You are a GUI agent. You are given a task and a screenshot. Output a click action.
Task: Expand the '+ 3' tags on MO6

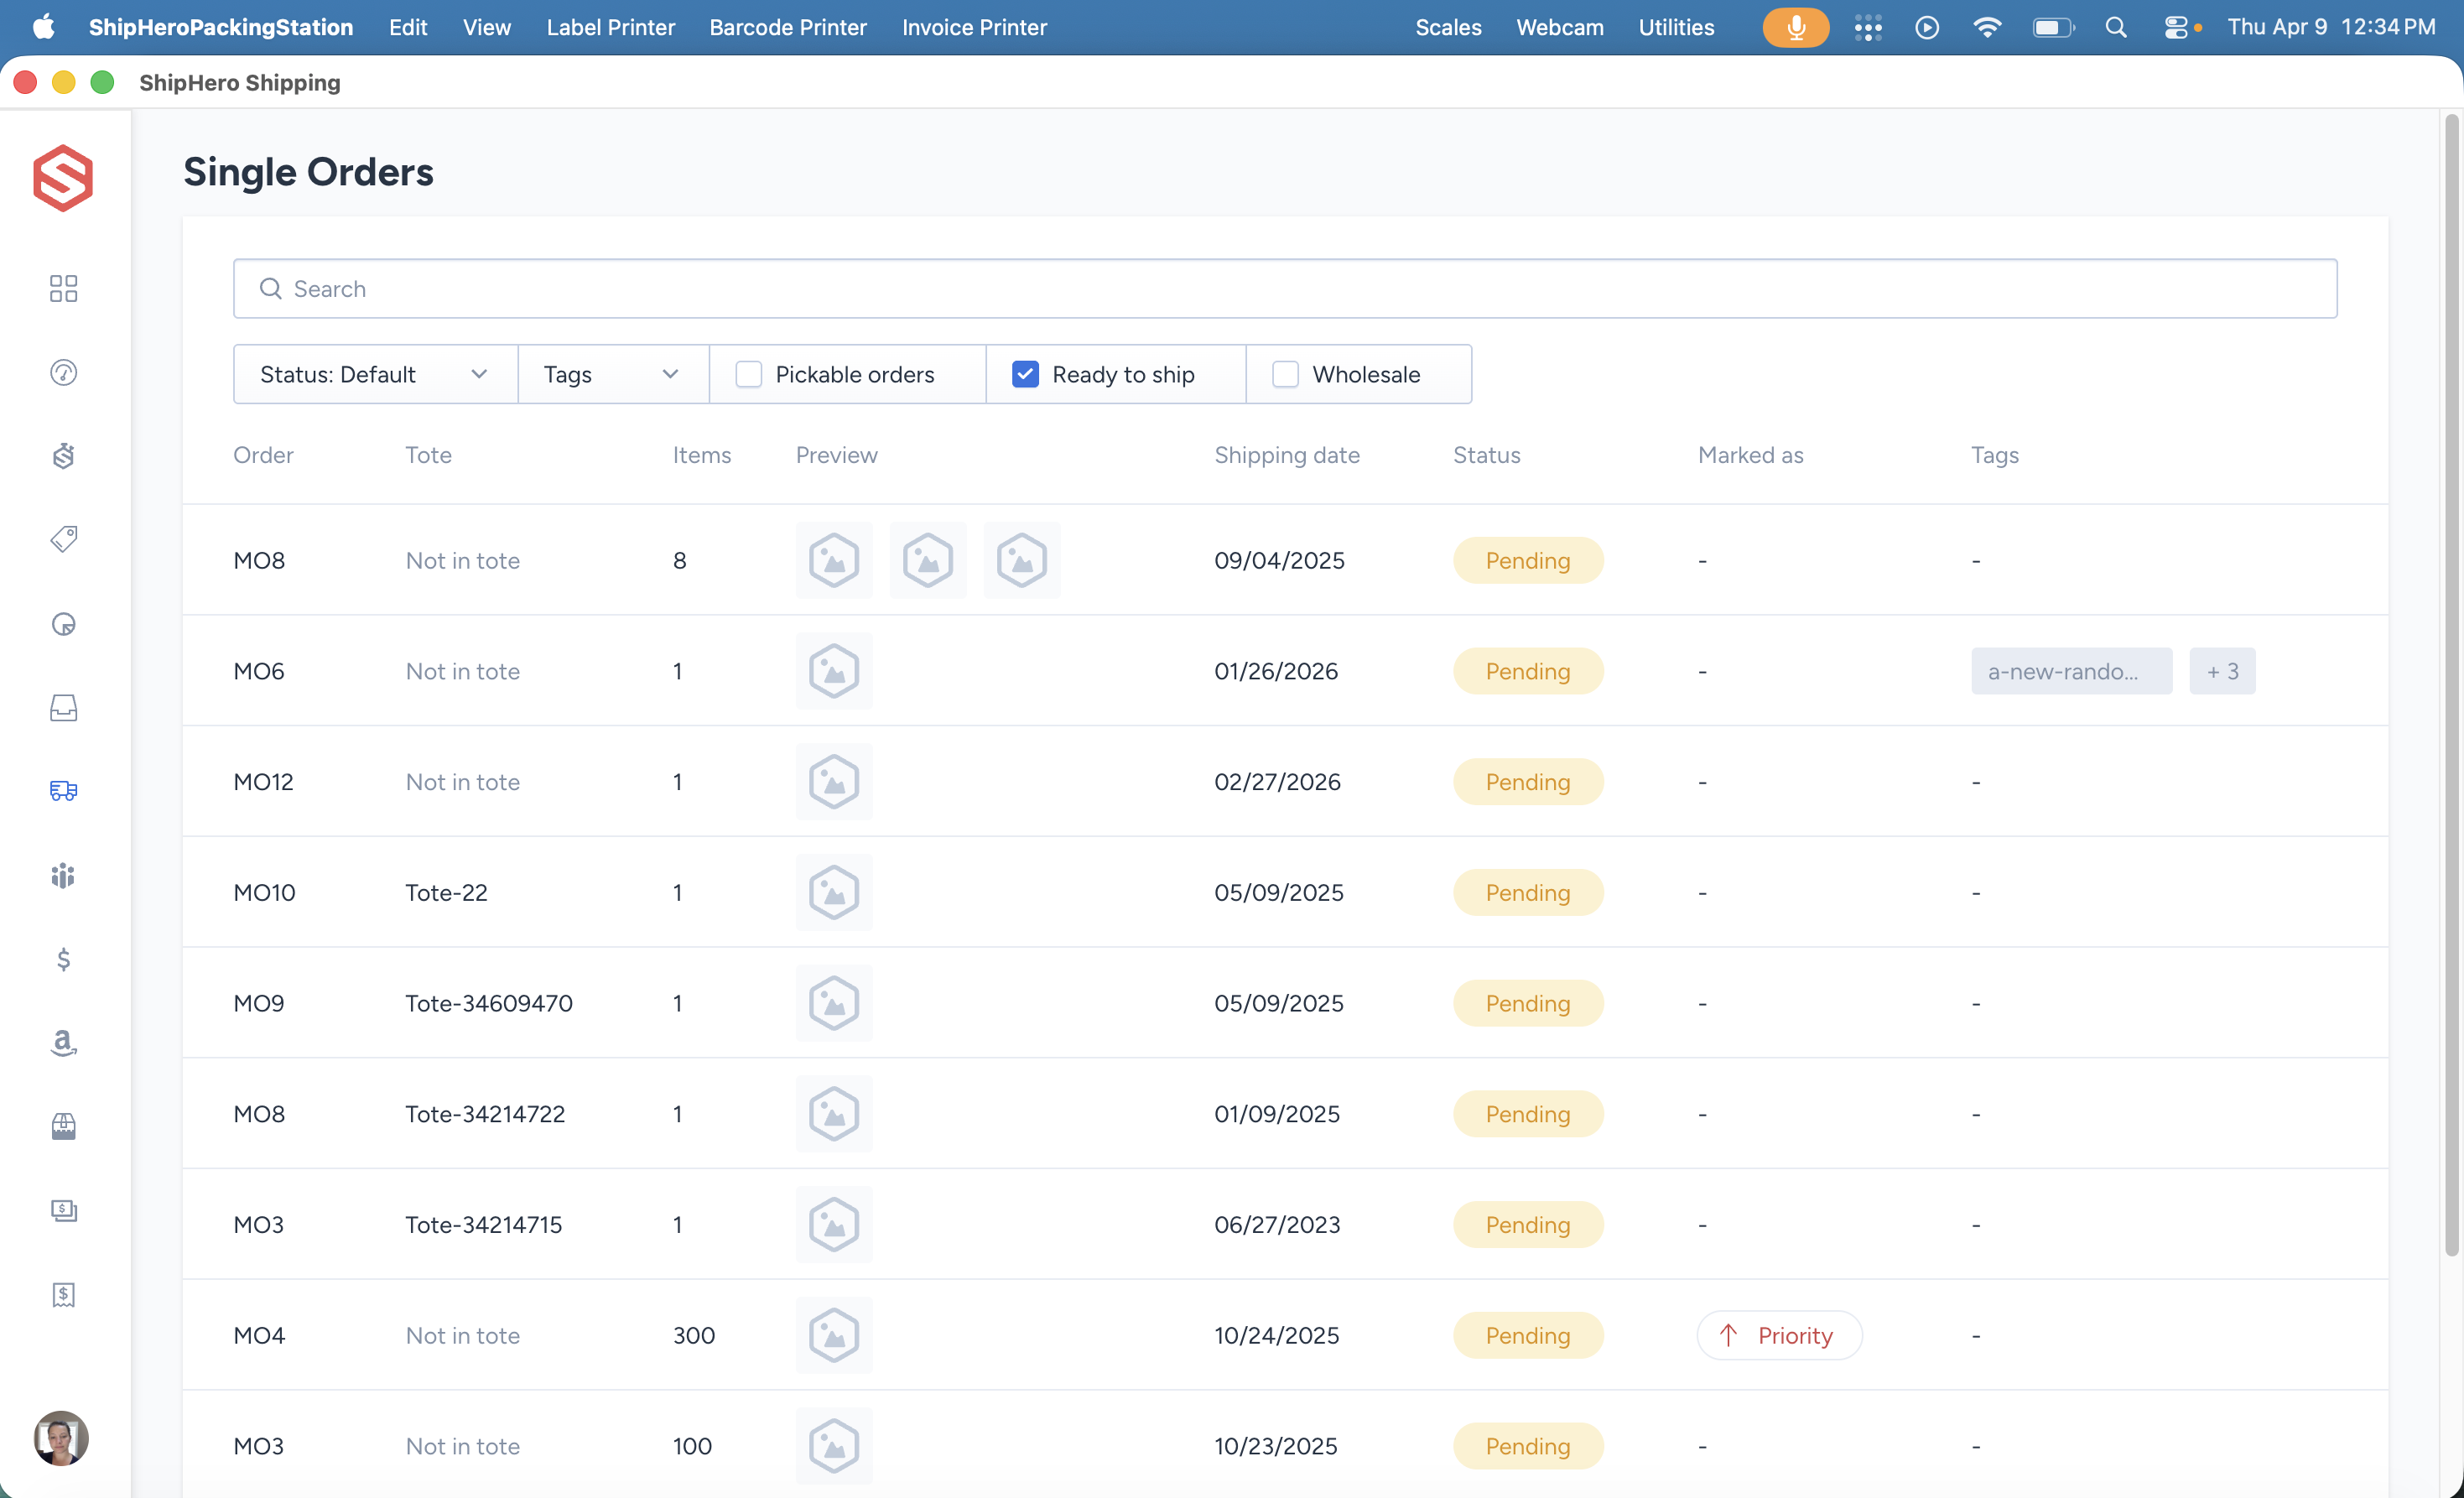point(2221,671)
